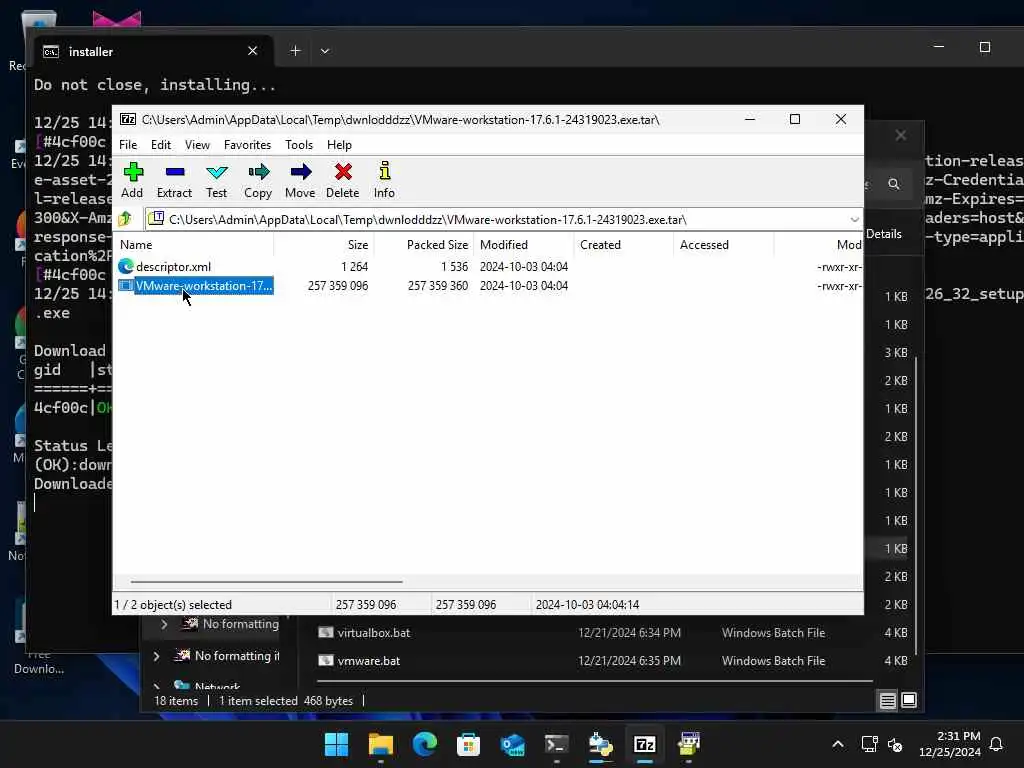Expand the first No formatting tree item
This screenshot has width=1024, height=768.
[165, 624]
